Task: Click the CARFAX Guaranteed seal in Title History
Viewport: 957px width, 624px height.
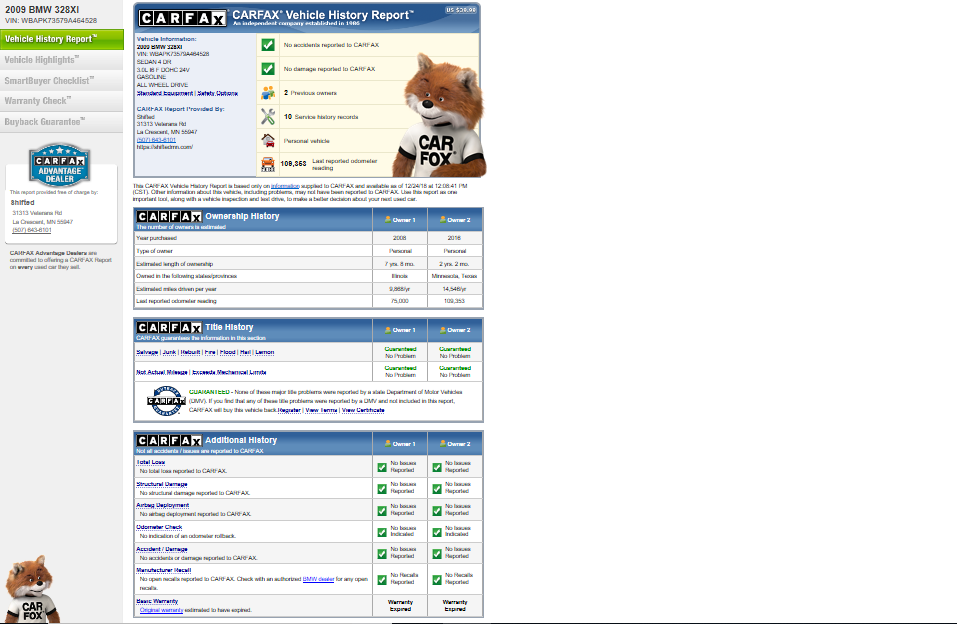Action: coord(165,401)
